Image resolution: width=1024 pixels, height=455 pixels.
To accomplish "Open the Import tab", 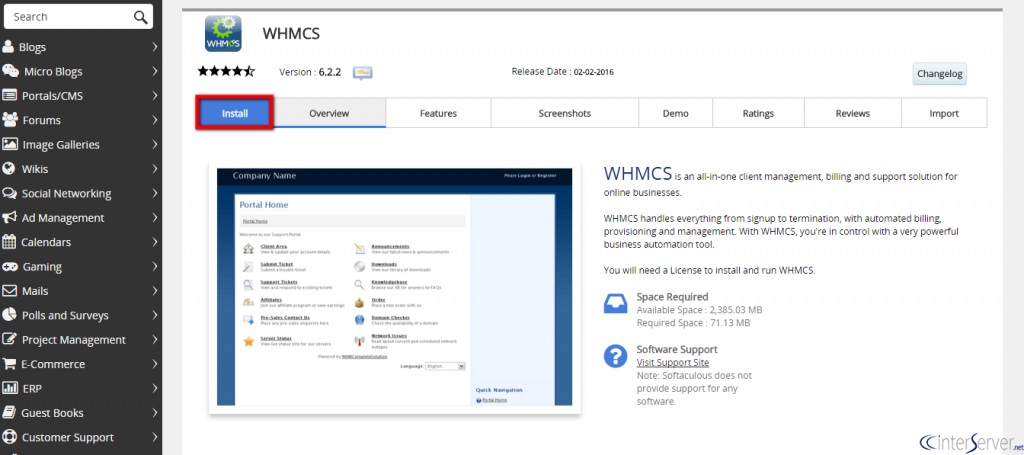I will tap(944, 113).
